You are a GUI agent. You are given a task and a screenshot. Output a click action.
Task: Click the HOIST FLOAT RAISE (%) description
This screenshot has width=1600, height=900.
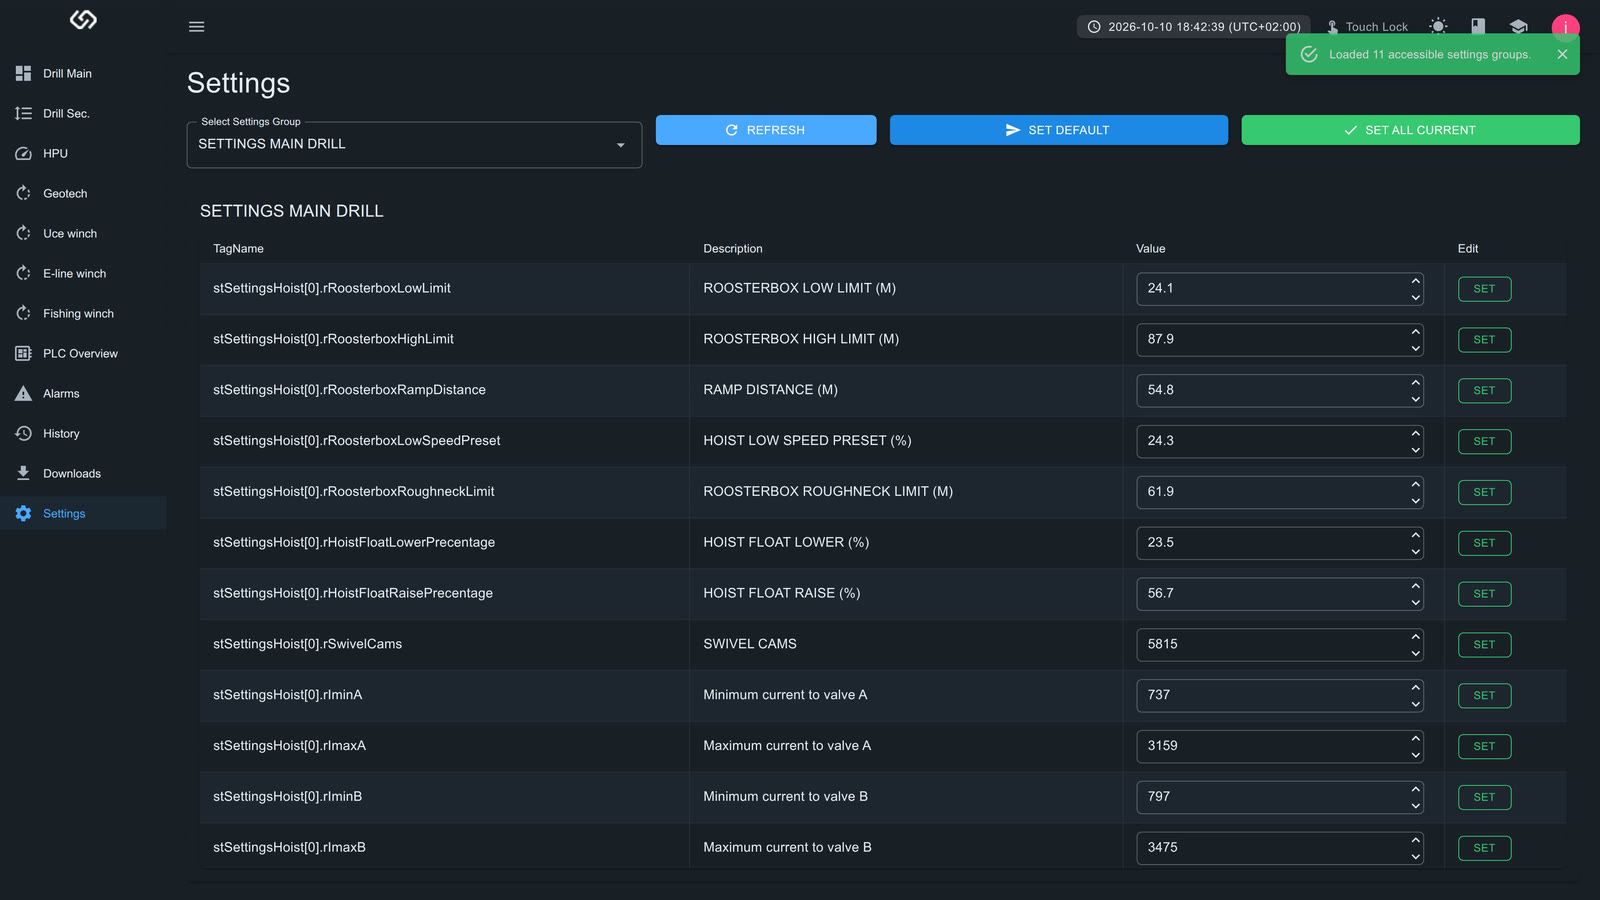pos(782,593)
